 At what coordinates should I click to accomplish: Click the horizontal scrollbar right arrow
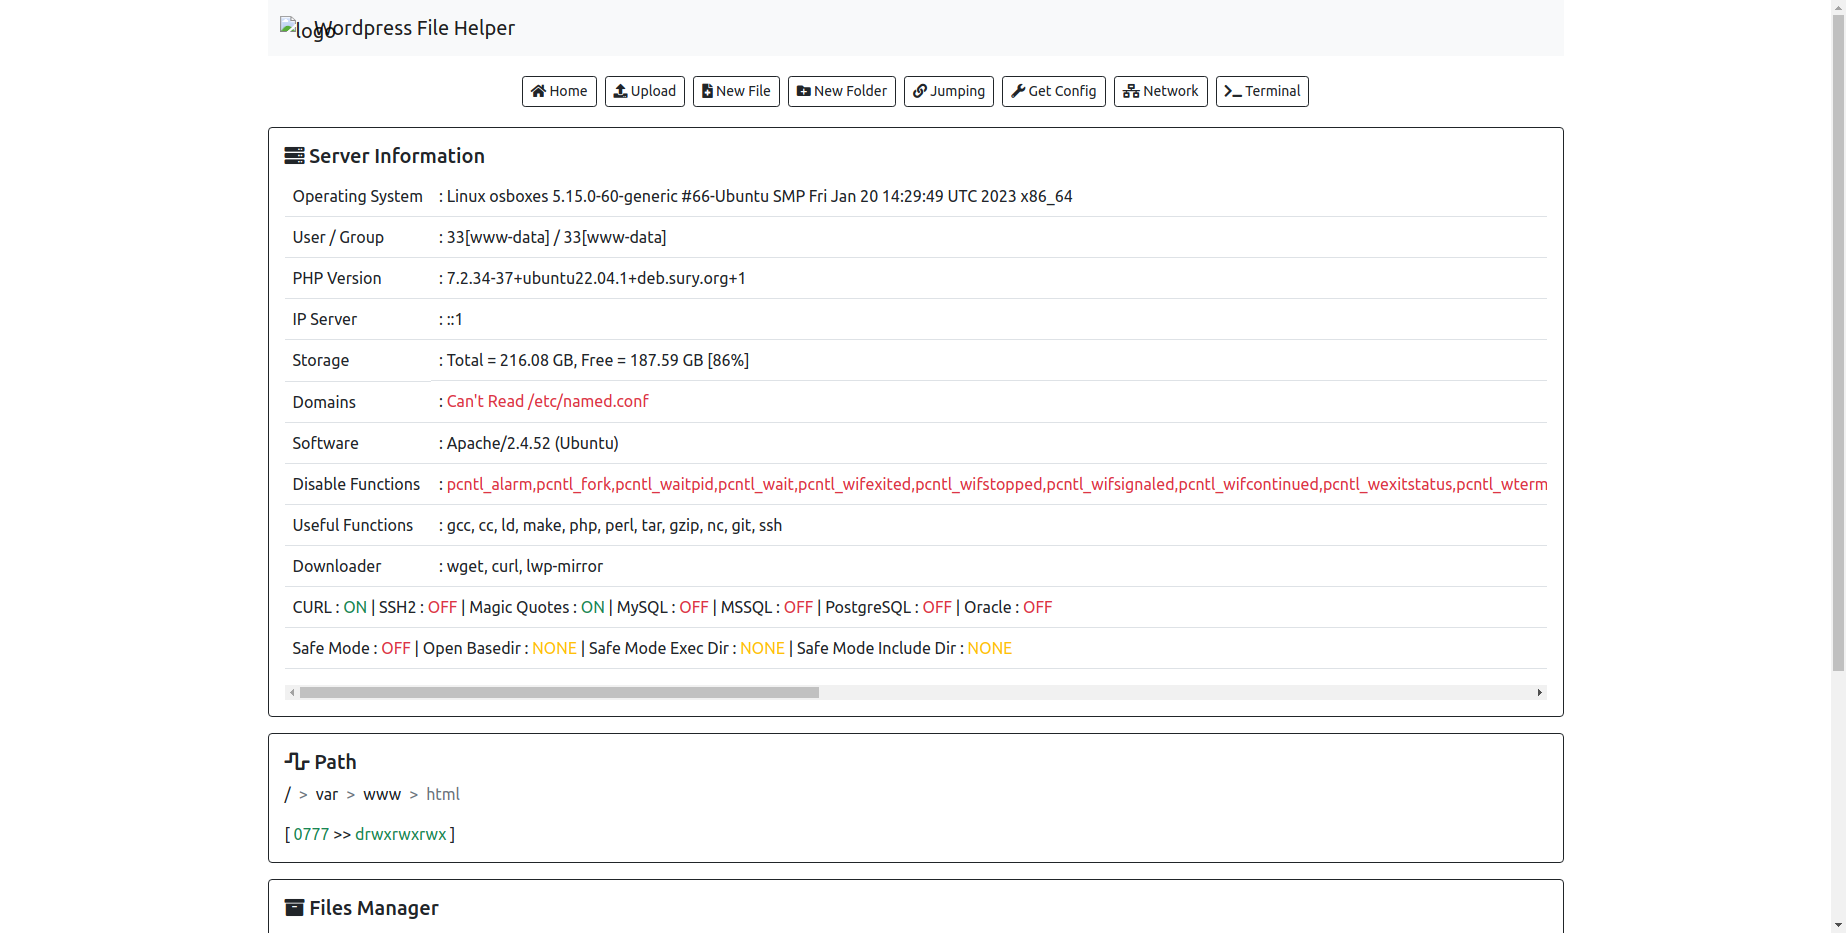point(1539,692)
